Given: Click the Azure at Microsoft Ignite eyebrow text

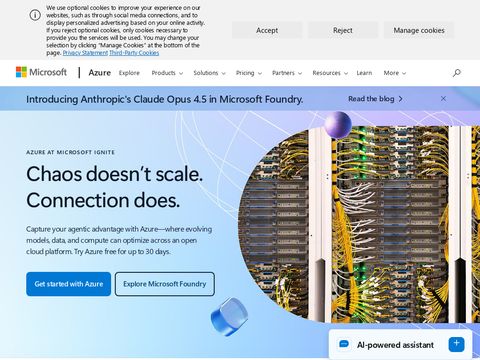Looking at the screenshot, I should coord(70,152).
